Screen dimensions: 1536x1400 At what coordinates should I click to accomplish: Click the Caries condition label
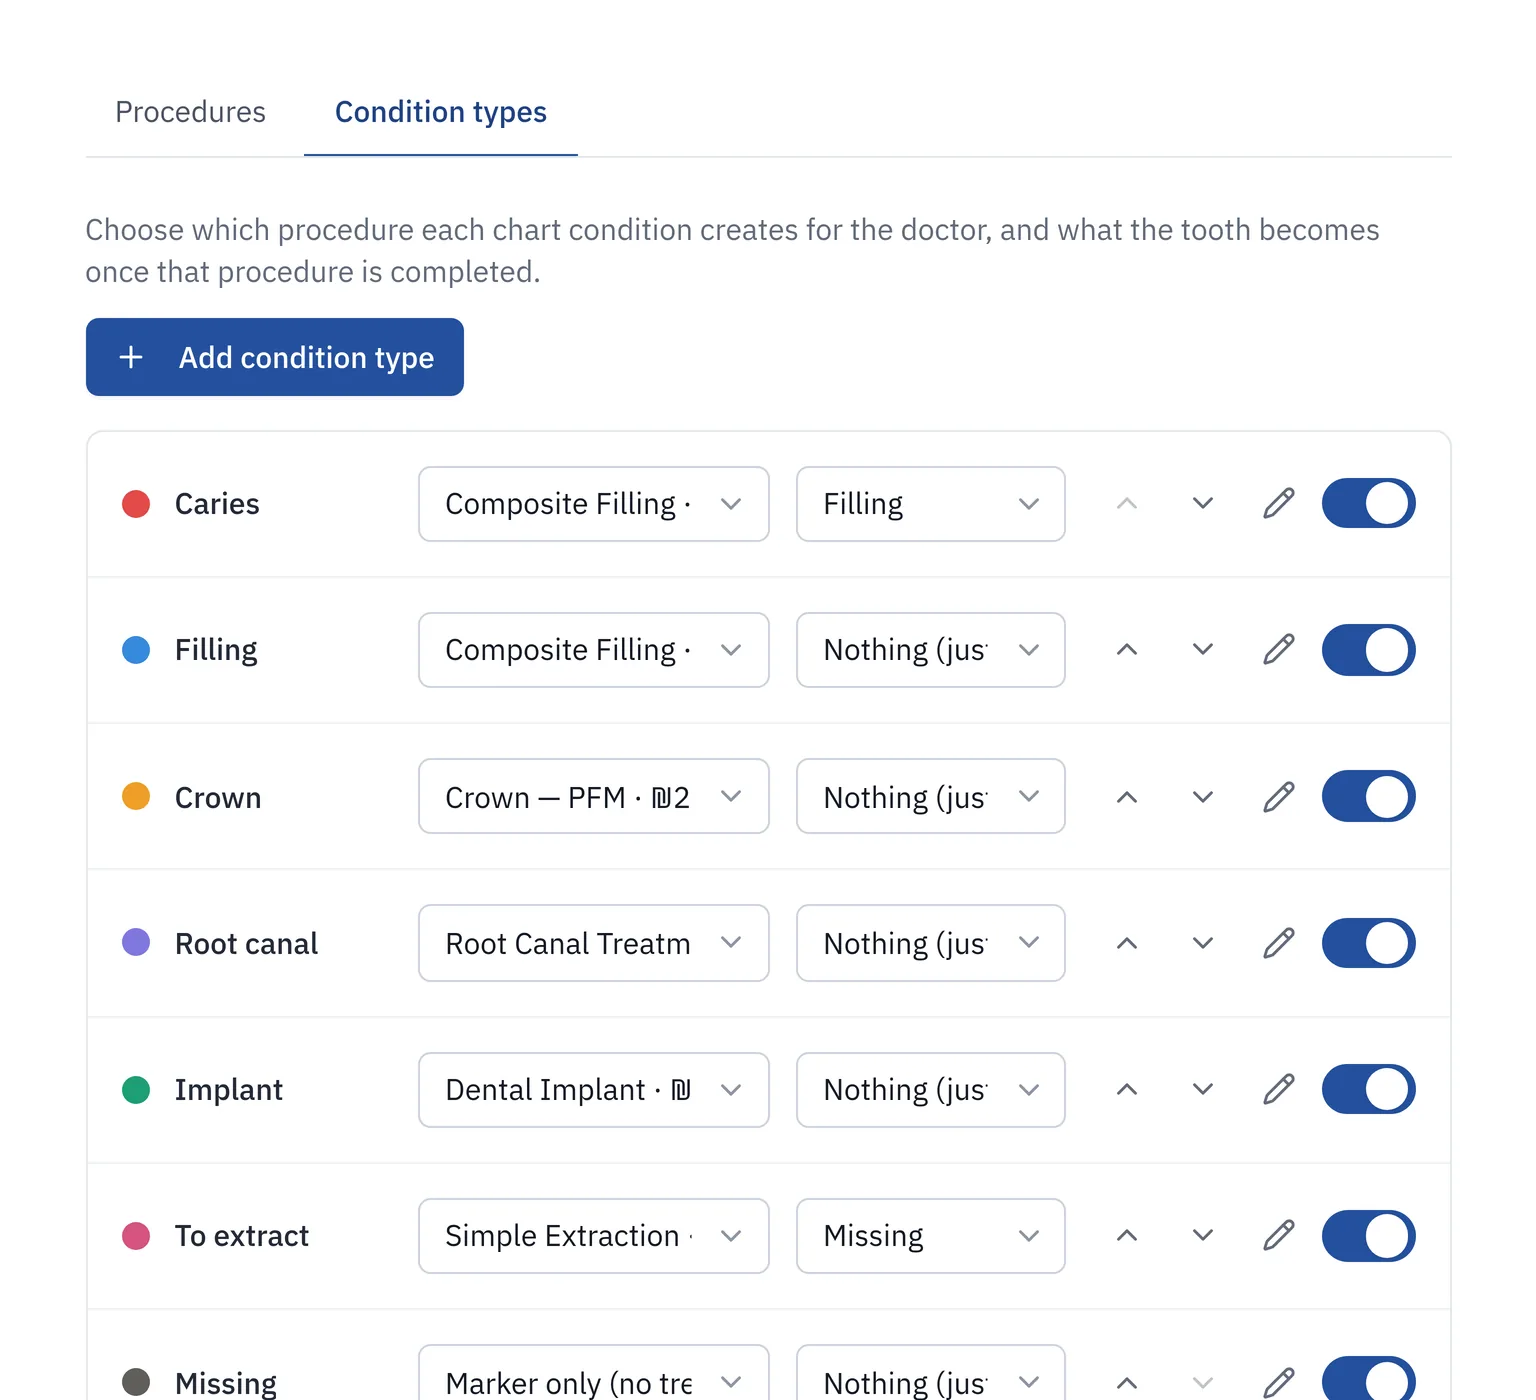[217, 504]
